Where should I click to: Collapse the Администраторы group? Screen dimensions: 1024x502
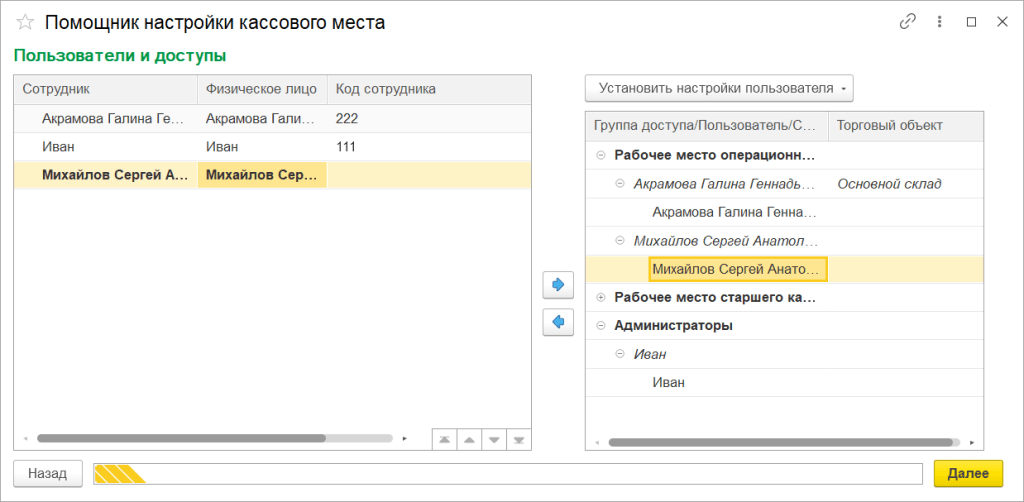point(600,325)
